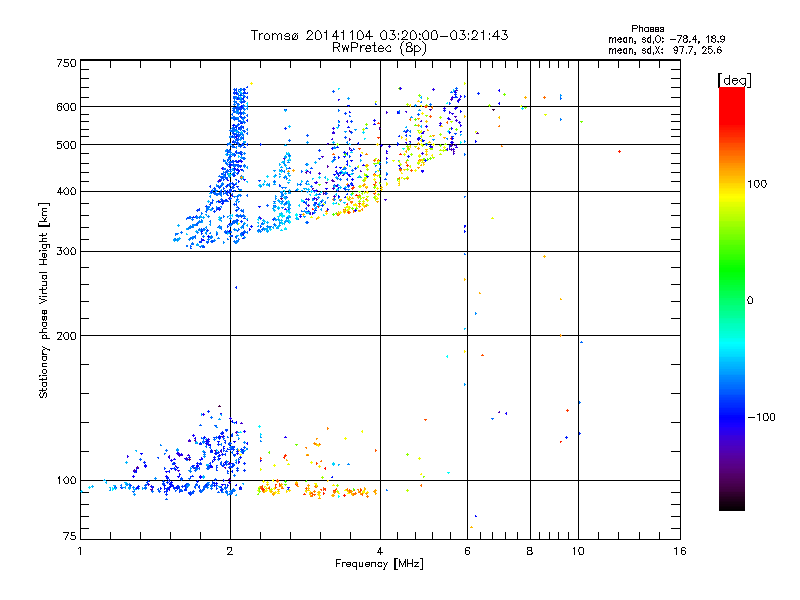Click the '300' height axis label
Screen dimensions: 800x600
66,252
